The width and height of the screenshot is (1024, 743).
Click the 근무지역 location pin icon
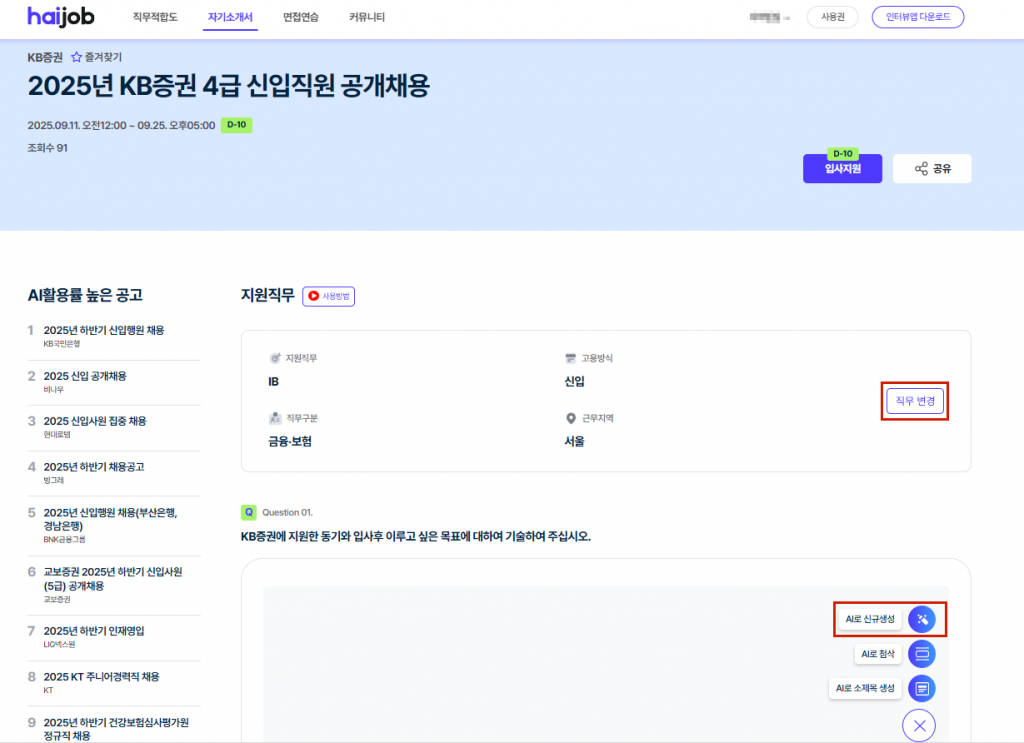click(x=570, y=418)
